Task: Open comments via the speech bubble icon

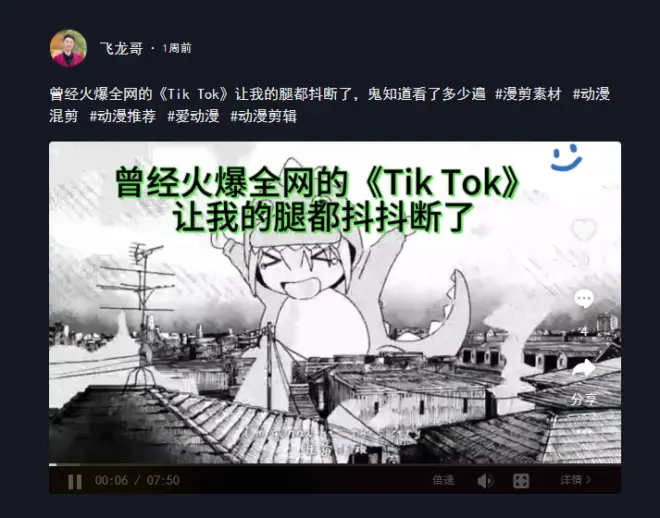Action: tap(584, 299)
